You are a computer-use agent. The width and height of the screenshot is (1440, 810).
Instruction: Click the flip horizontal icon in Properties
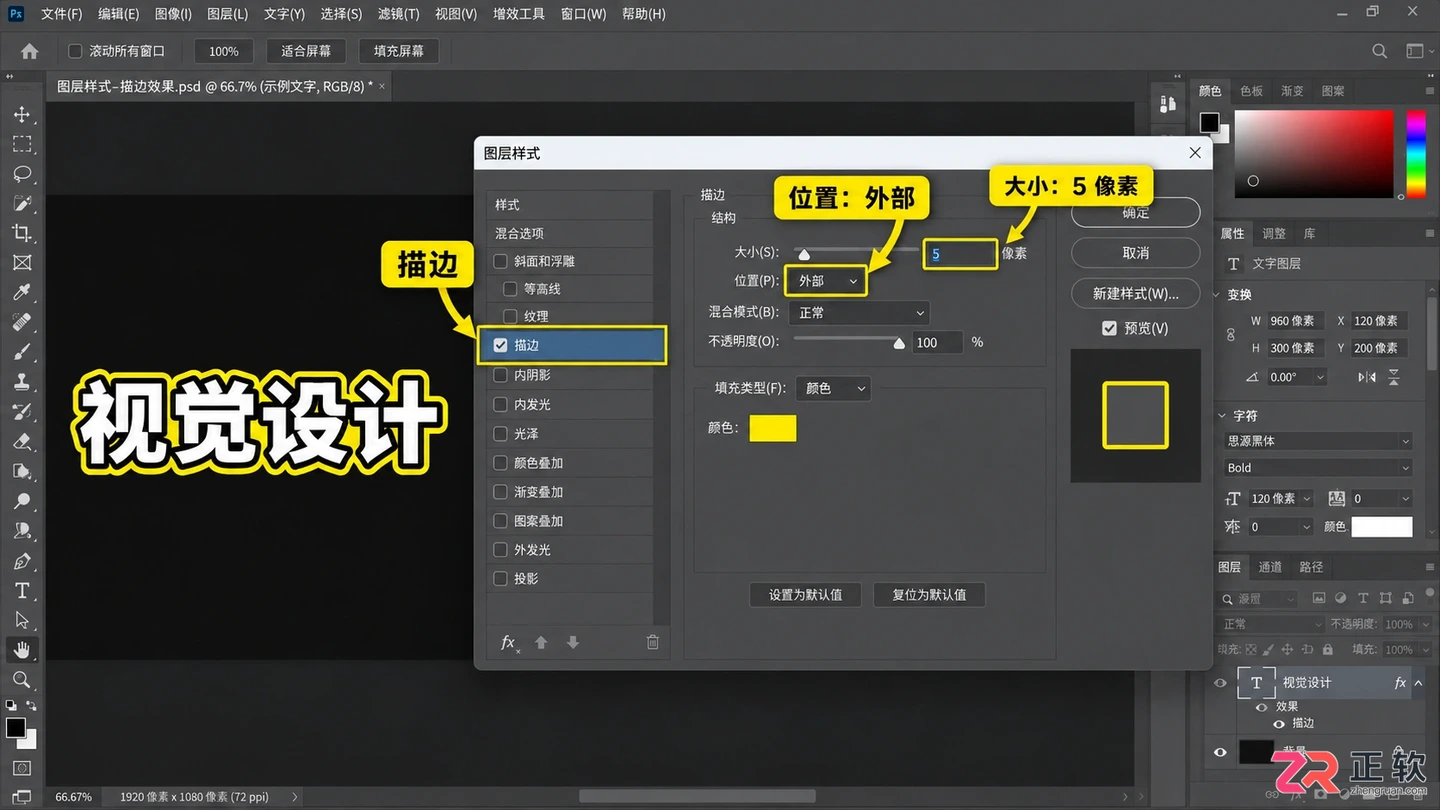1366,377
